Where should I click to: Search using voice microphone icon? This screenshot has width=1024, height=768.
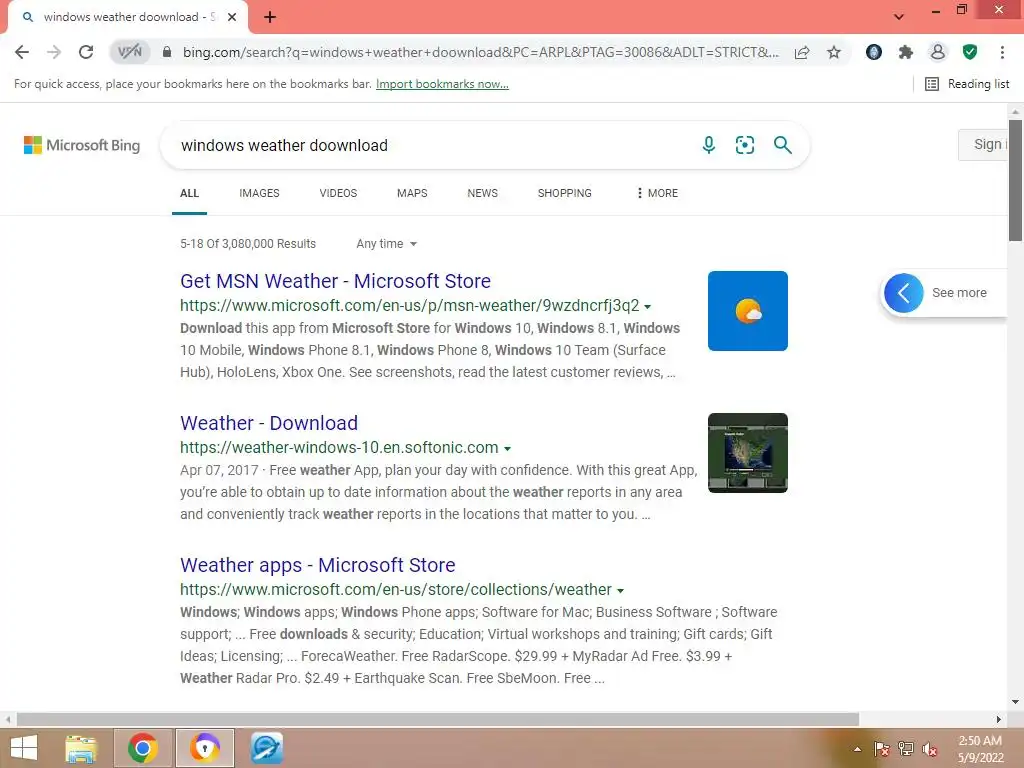point(709,145)
